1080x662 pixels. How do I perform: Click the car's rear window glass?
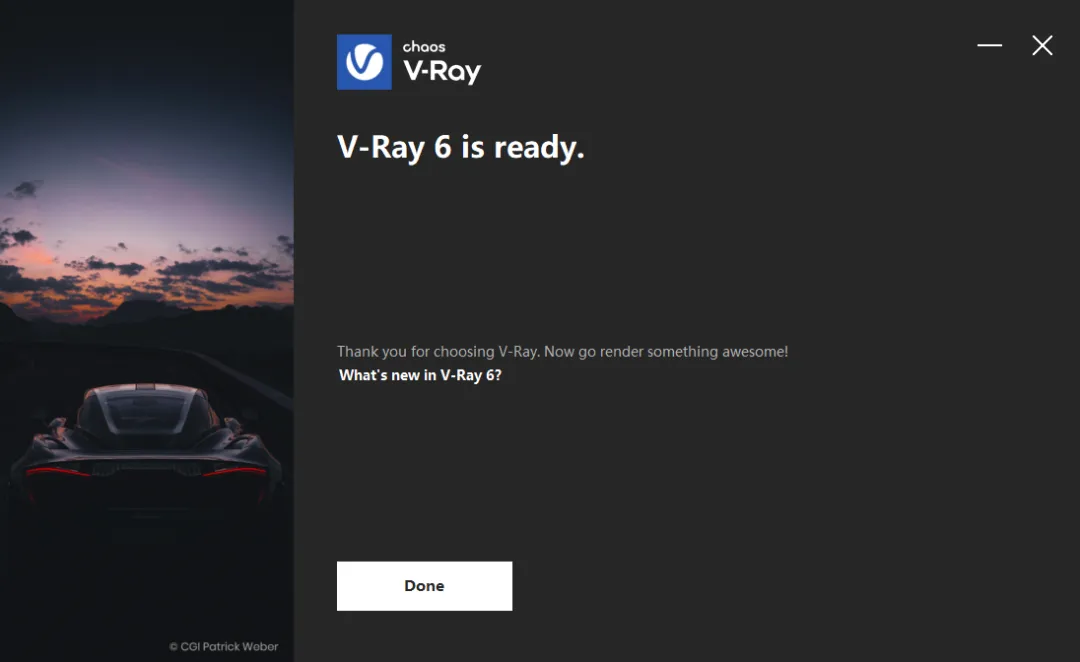tap(145, 412)
